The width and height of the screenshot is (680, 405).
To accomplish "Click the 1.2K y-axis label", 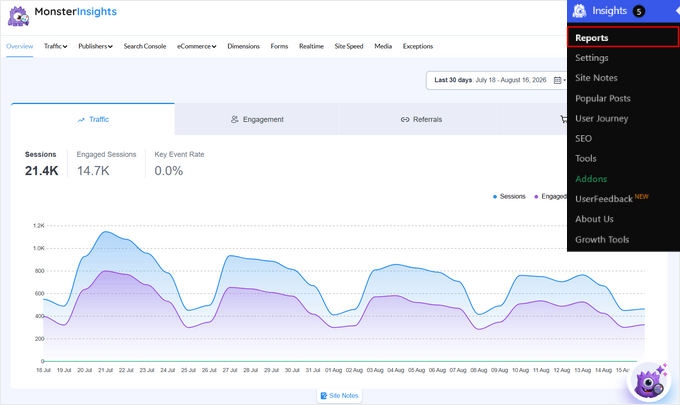I will 39,225.
